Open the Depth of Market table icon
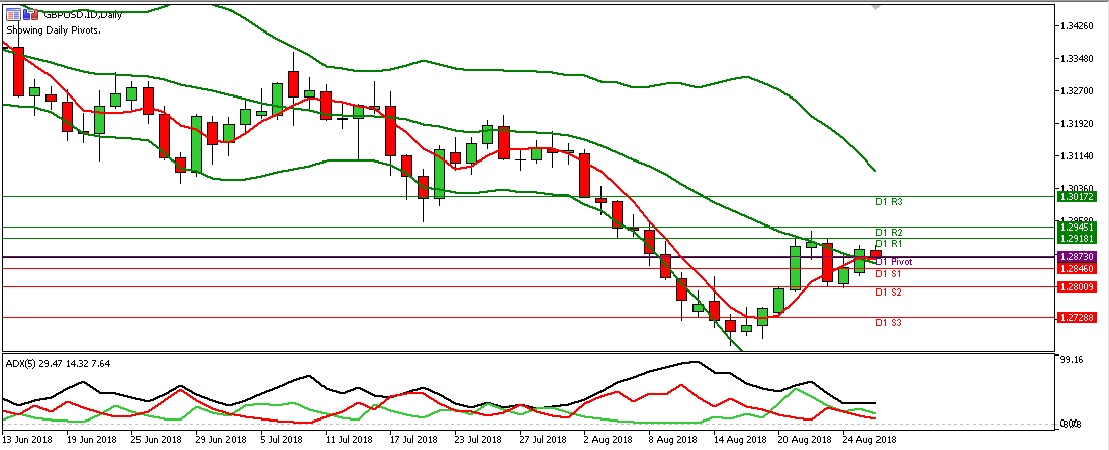This screenshot has width=1109, height=450. [x=12, y=14]
